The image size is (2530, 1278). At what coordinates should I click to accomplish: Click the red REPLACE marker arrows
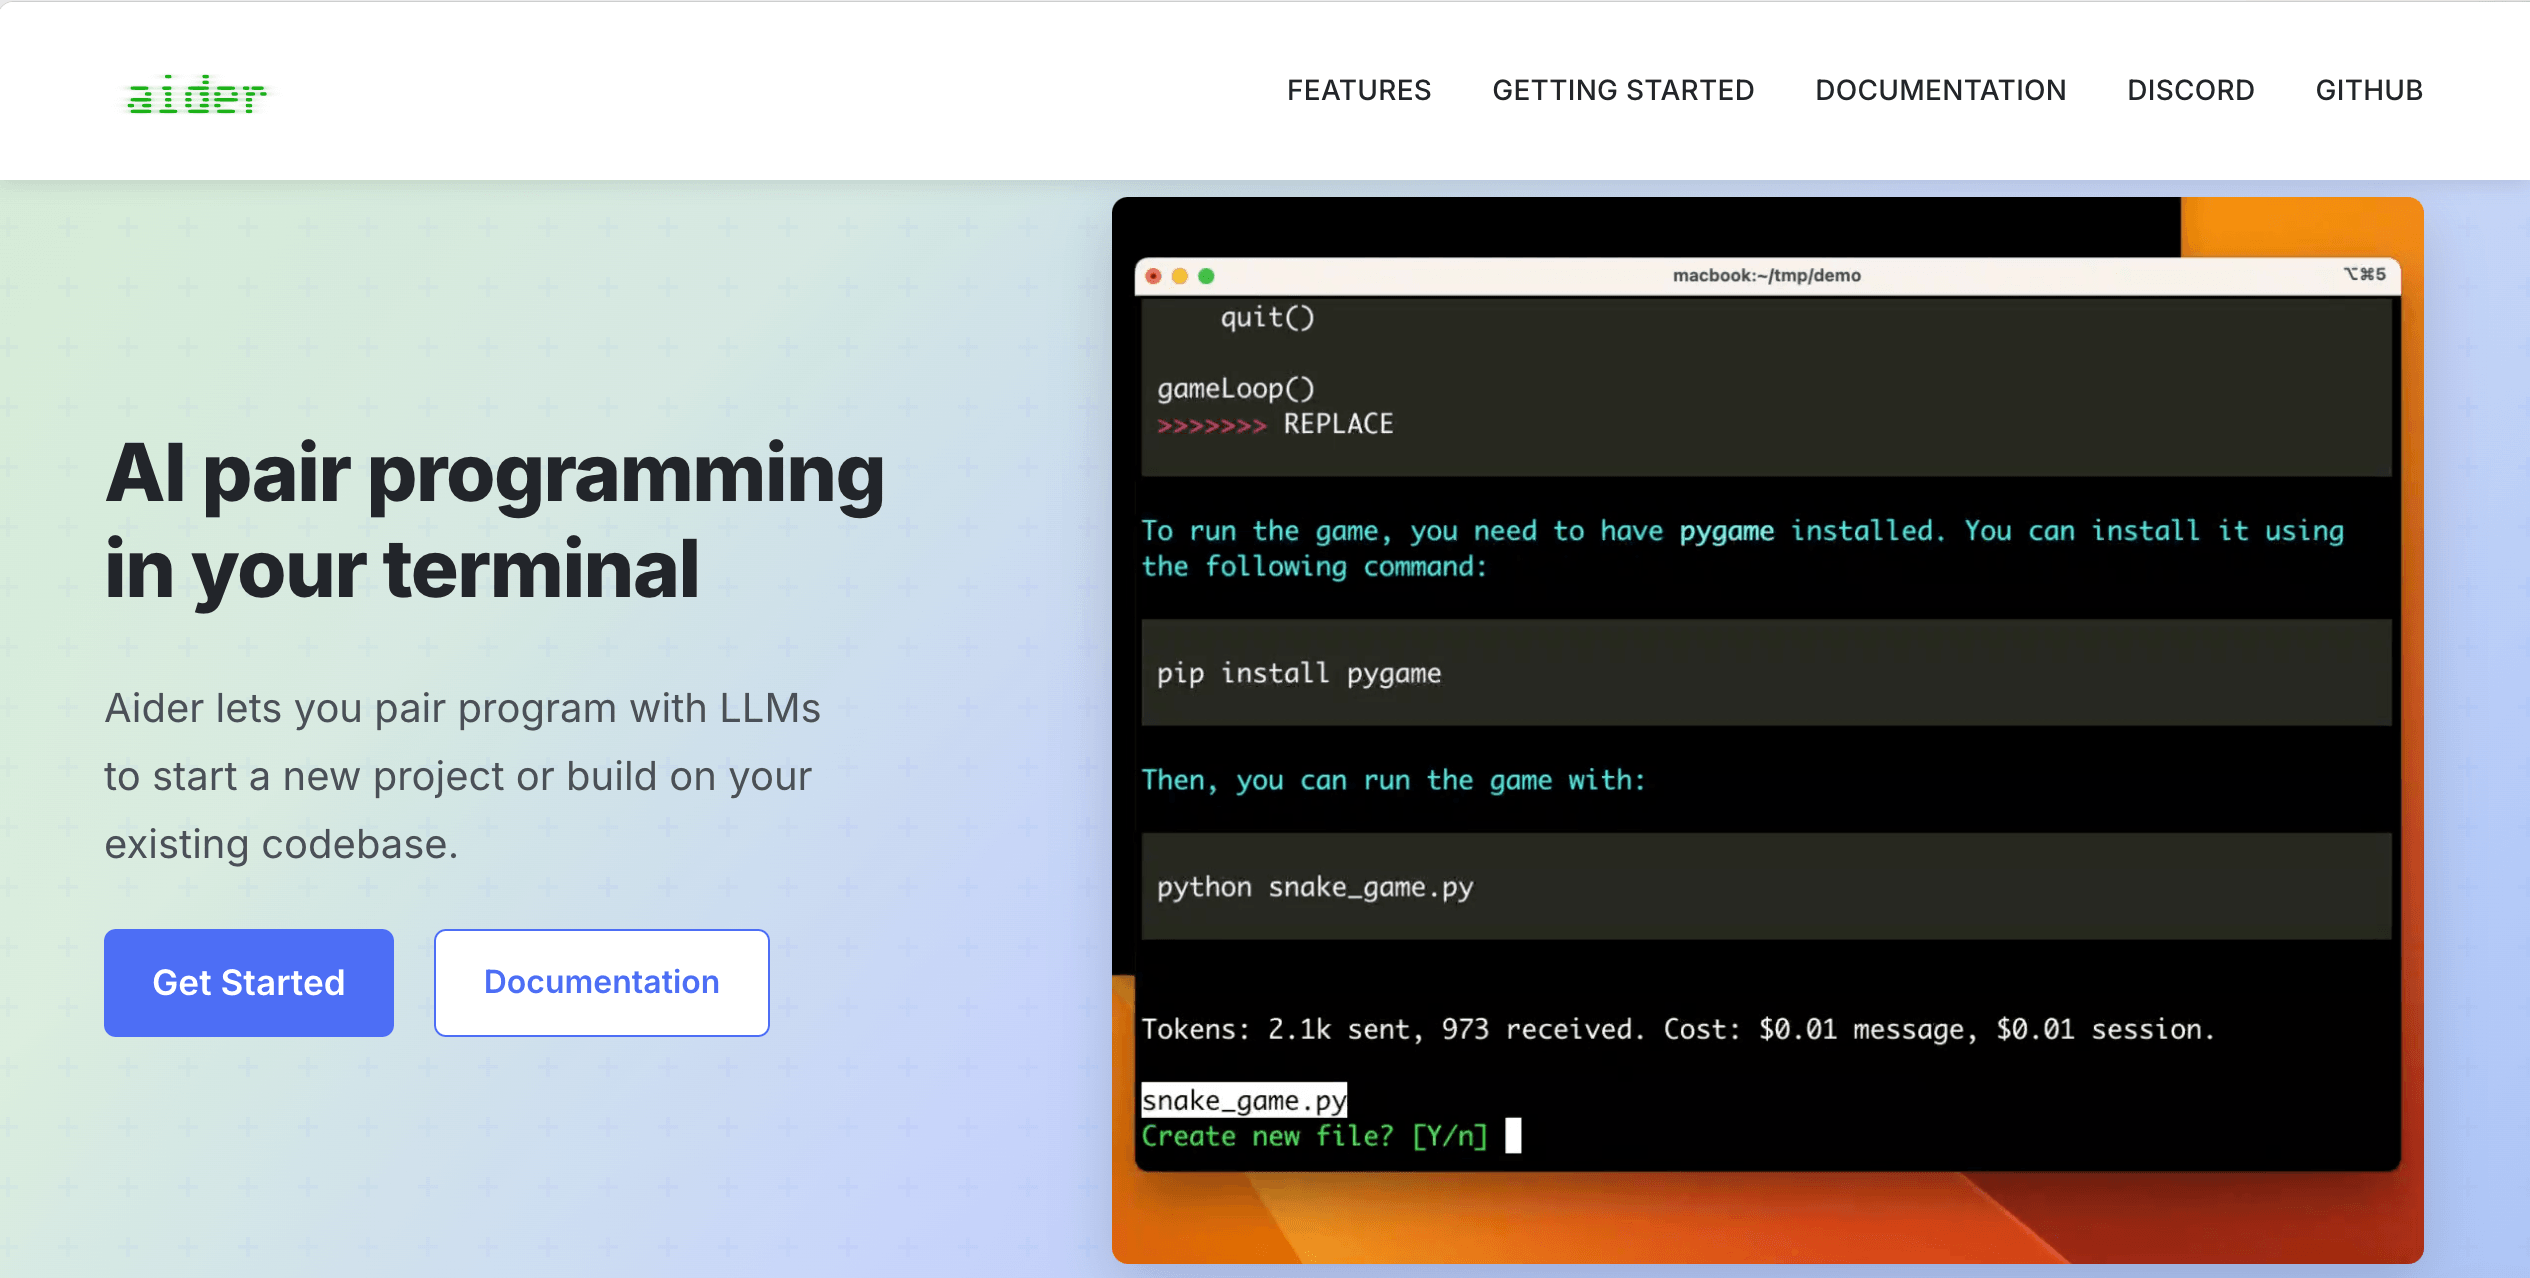1211,425
